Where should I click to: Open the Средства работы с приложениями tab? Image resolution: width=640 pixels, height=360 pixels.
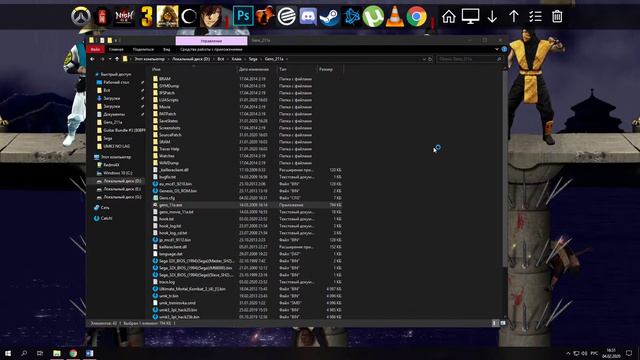pos(211,49)
